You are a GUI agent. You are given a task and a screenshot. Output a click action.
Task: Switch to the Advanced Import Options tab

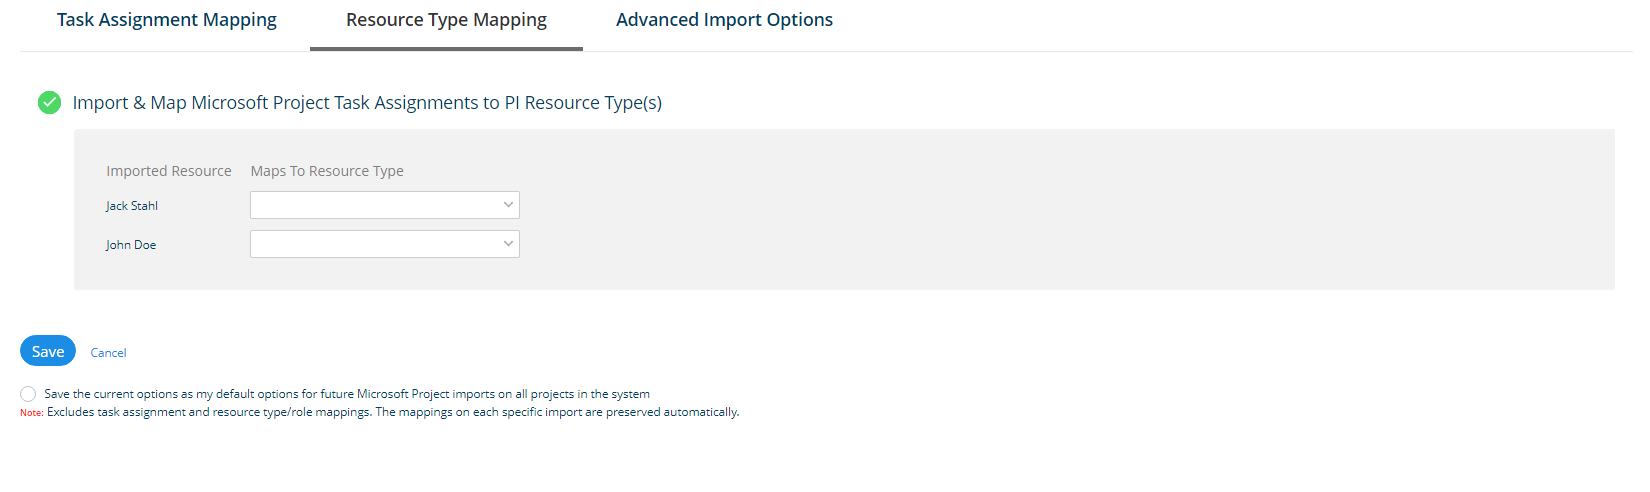[724, 20]
